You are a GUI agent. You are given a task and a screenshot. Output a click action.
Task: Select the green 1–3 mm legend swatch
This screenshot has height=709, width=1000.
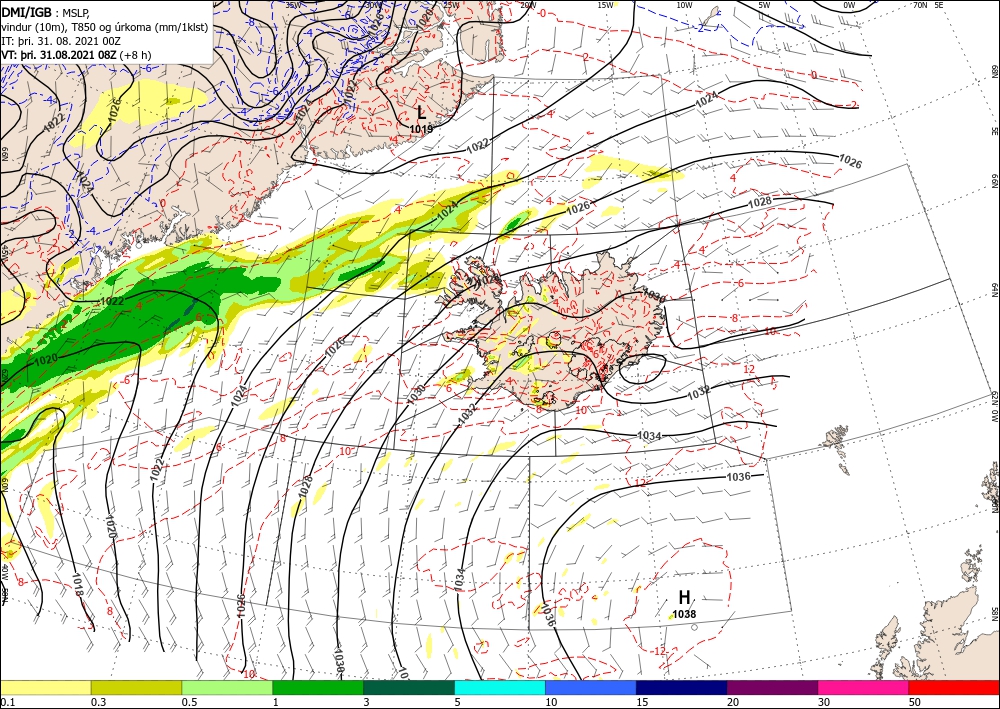point(318,687)
